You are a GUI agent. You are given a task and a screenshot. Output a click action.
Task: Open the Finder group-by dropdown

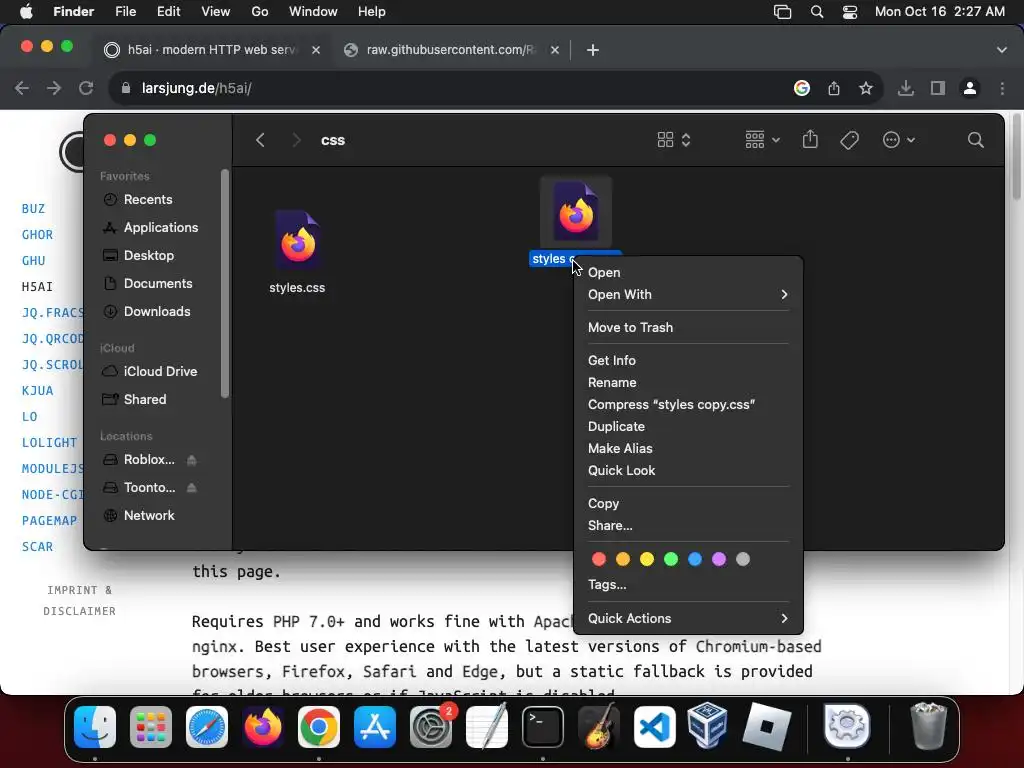[x=762, y=140]
